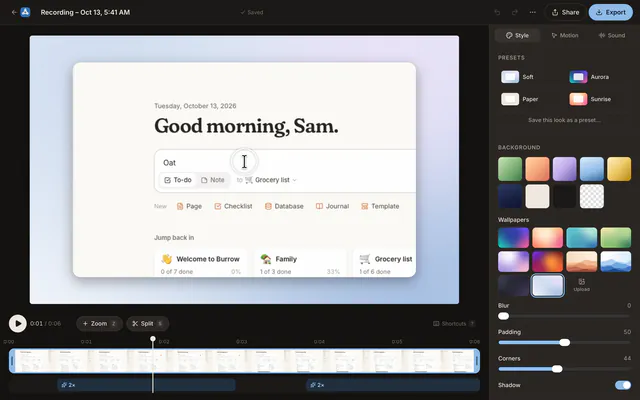Screen dimensions: 640x400
Task: Select the second 2× zoom segment
Action: pyautogui.click(x=393, y=385)
